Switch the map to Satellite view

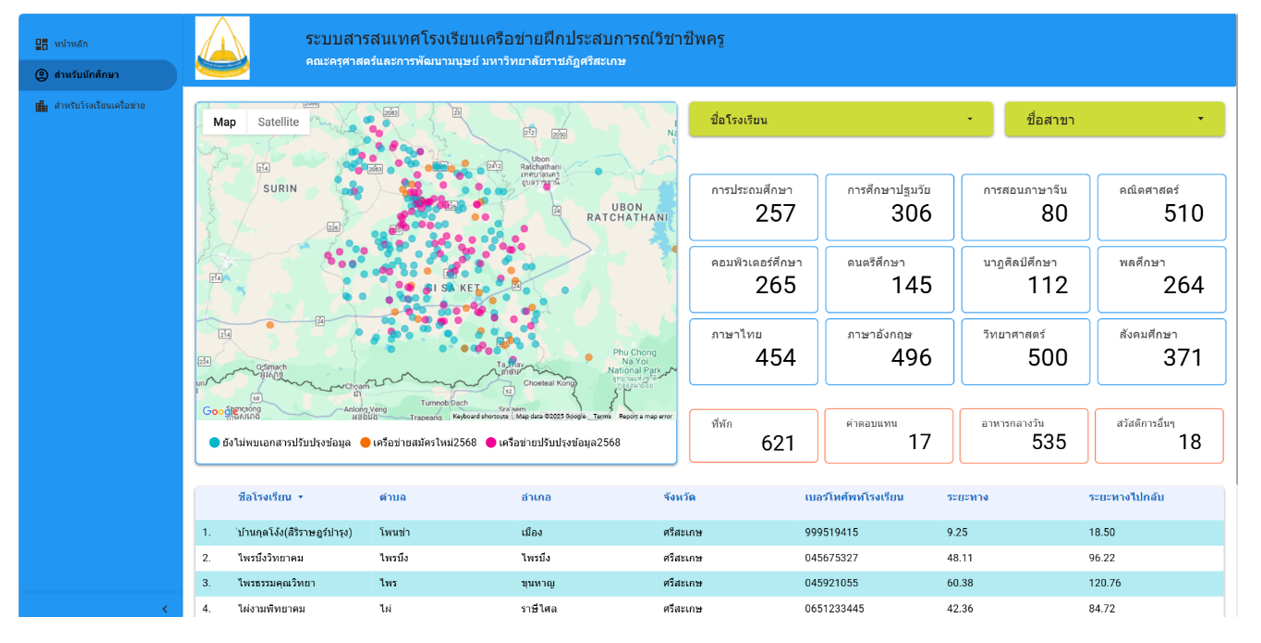click(x=278, y=122)
